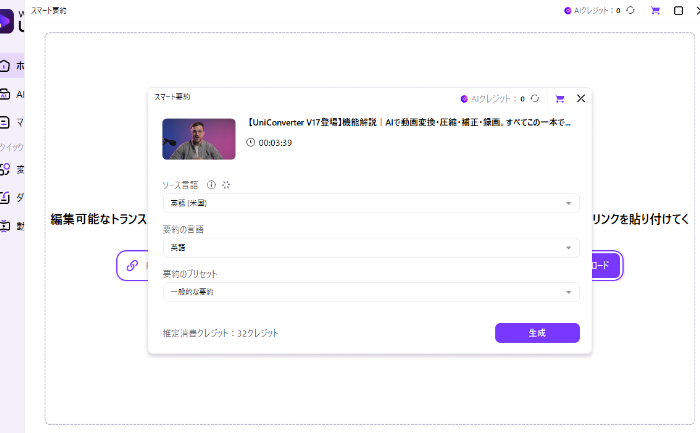This screenshot has width=700, height=433.
Task: Open the 要約の言語 dropdown
Action: tap(371, 248)
